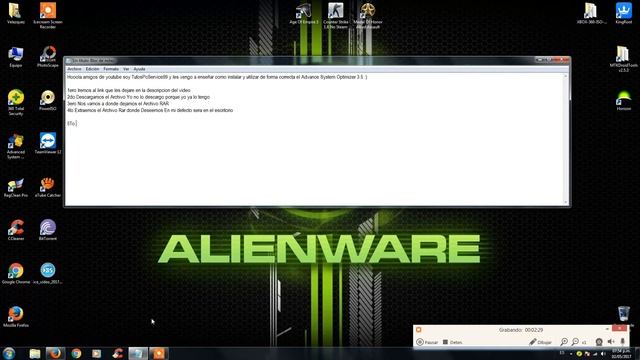Open Advanced System Optimizer shortcut

click(16, 146)
